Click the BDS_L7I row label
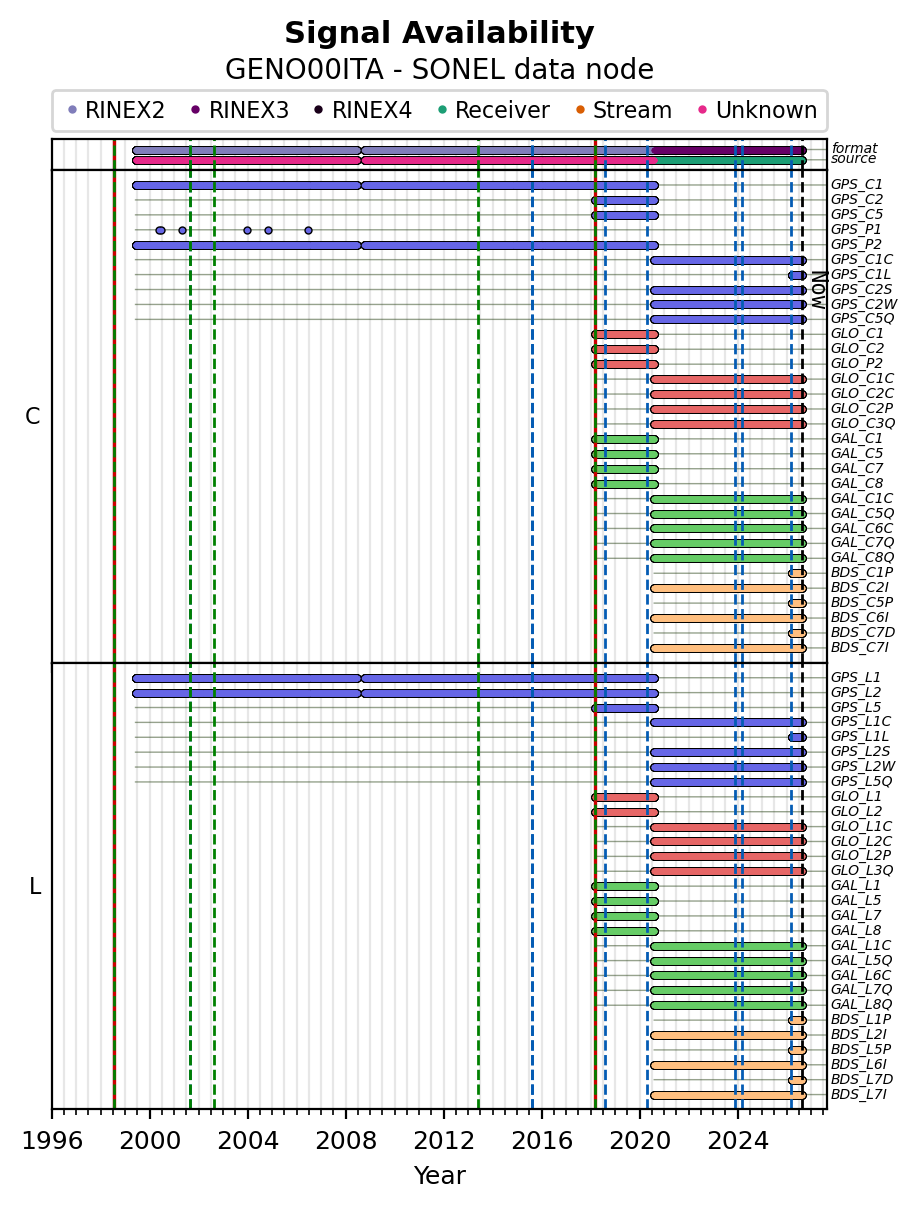Screen dimensions: 918x1208 pyautogui.click(x=859, y=1095)
